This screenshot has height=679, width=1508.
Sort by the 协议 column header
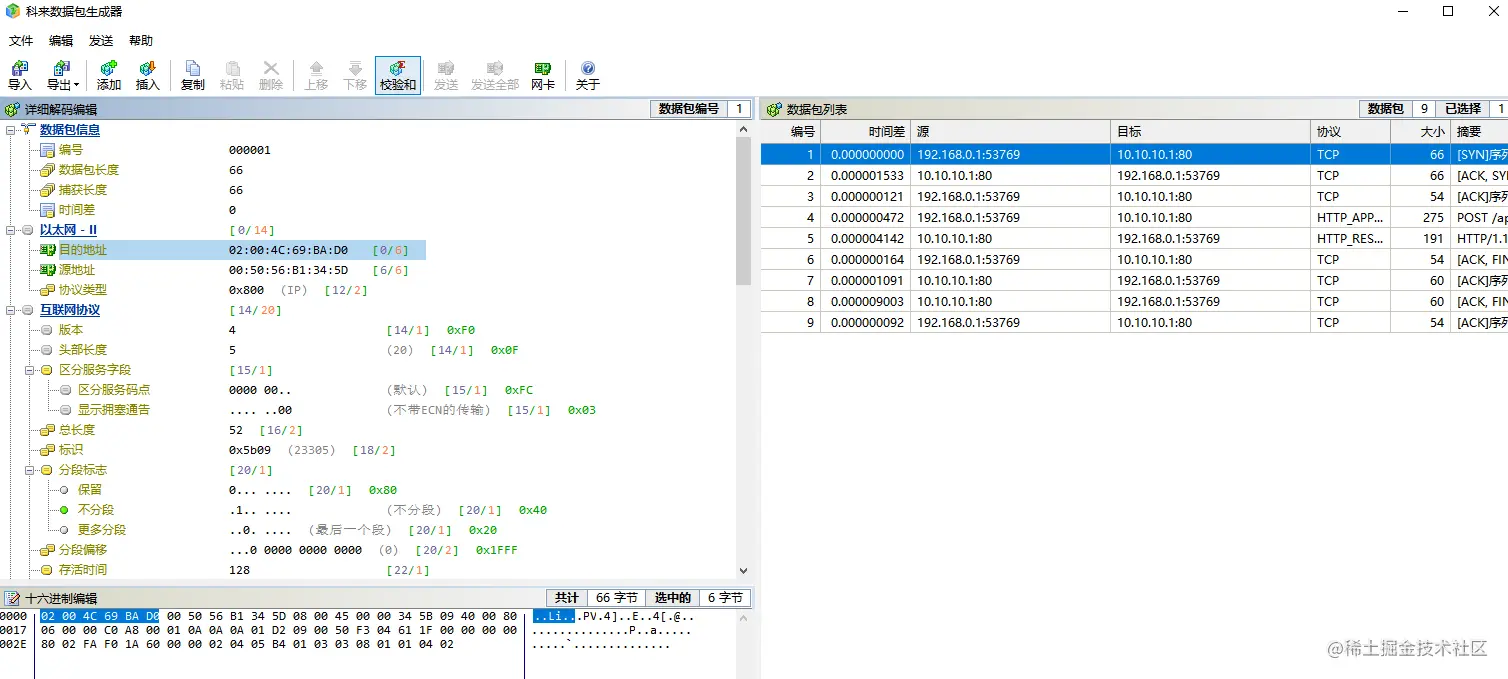tap(1351, 131)
